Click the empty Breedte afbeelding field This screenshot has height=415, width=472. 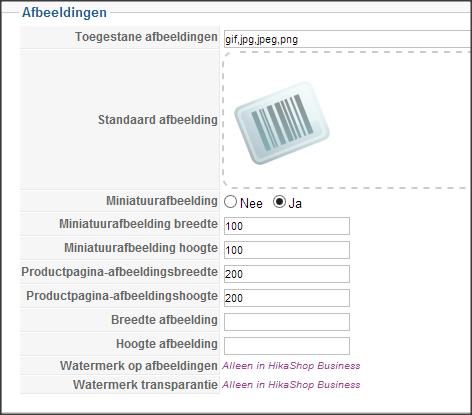(287, 322)
